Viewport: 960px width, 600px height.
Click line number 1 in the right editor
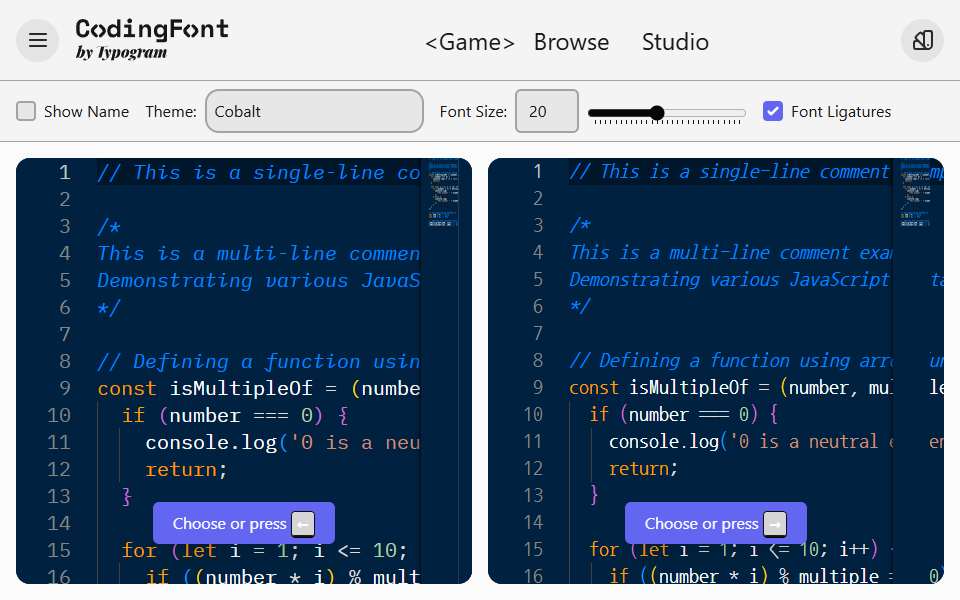(x=538, y=171)
